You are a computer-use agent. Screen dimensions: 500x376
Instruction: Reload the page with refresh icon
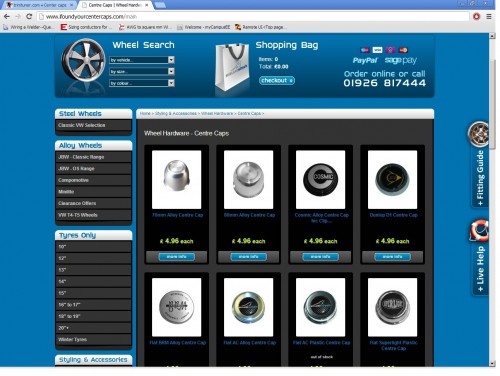[29, 16]
